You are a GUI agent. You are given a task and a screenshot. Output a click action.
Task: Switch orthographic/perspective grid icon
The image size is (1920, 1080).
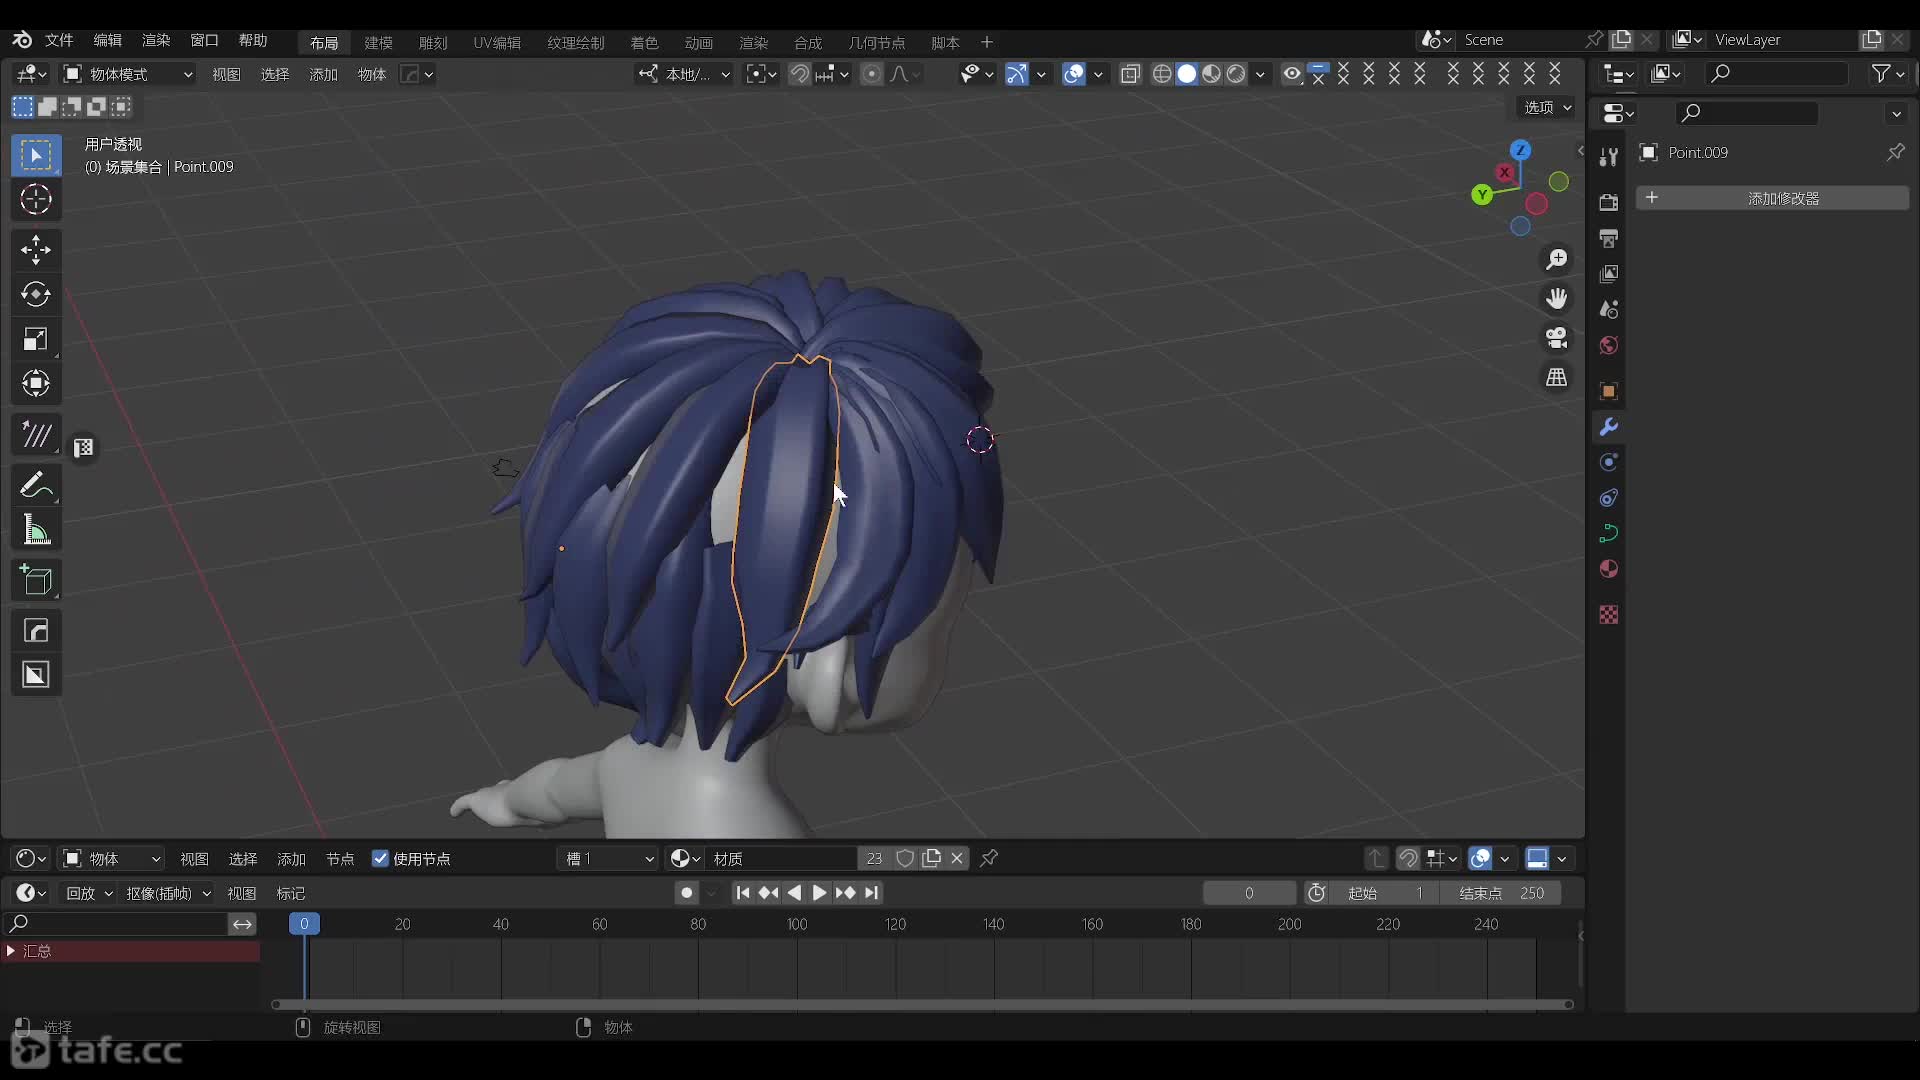point(1557,378)
